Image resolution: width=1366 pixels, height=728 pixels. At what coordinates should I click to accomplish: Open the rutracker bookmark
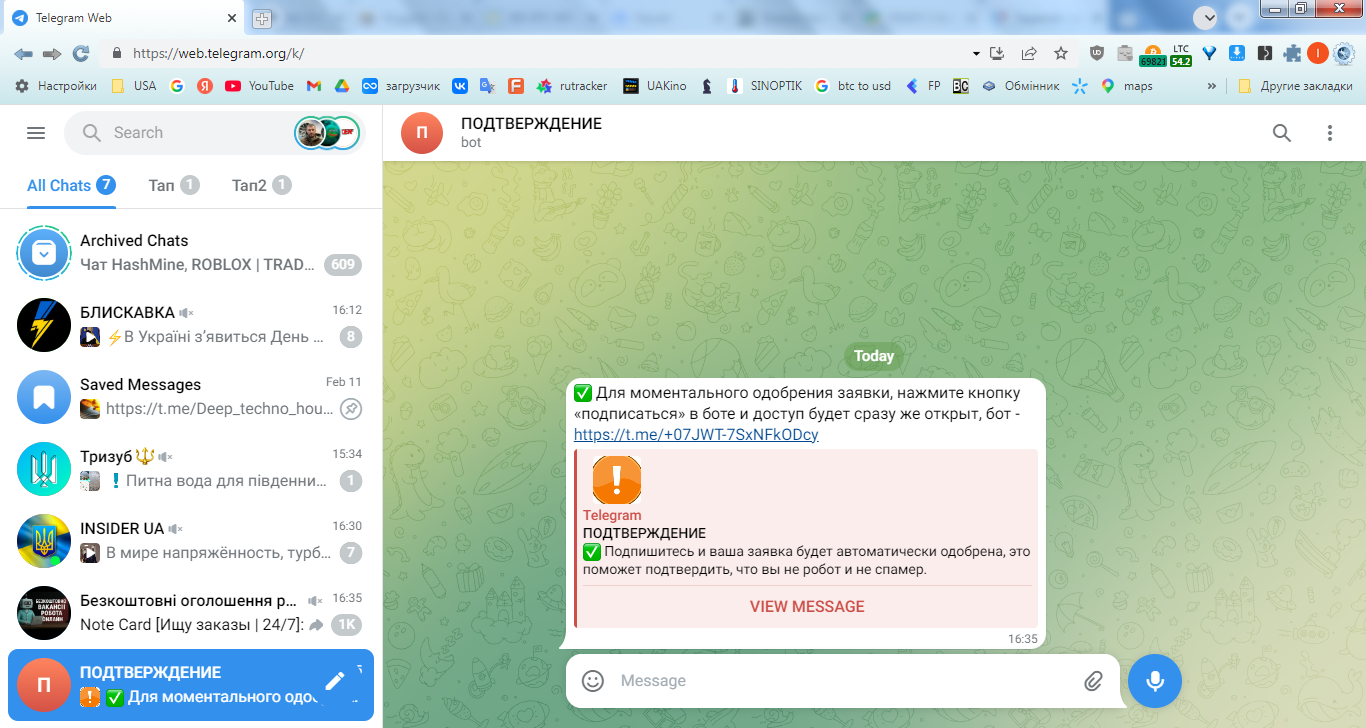pyautogui.click(x=572, y=86)
